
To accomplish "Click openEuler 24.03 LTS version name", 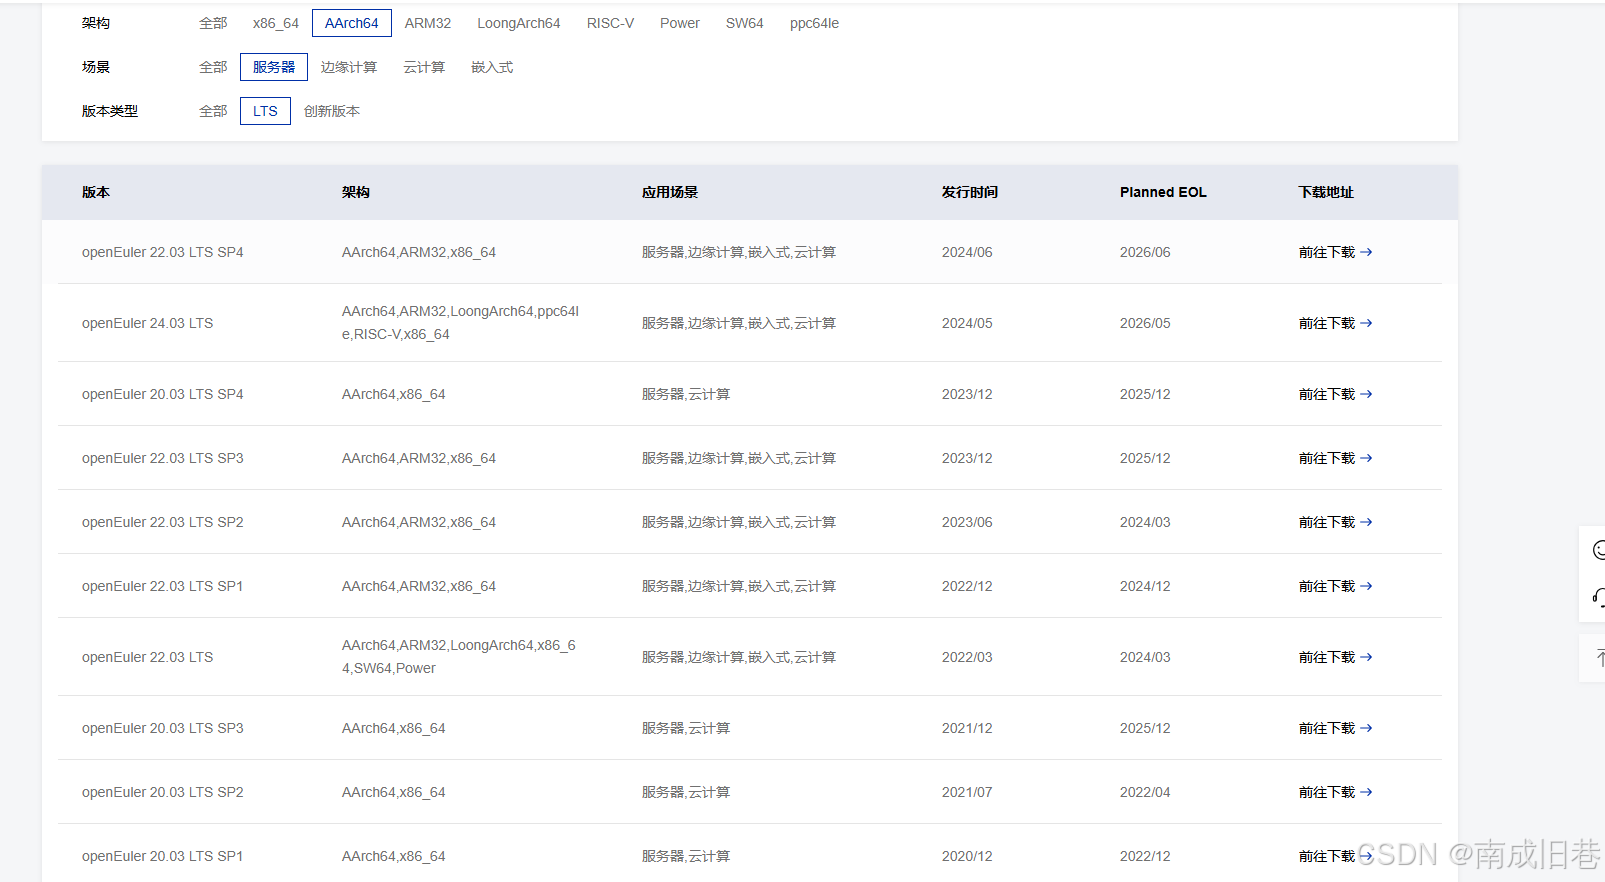I will pyautogui.click(x=148, y=323).
